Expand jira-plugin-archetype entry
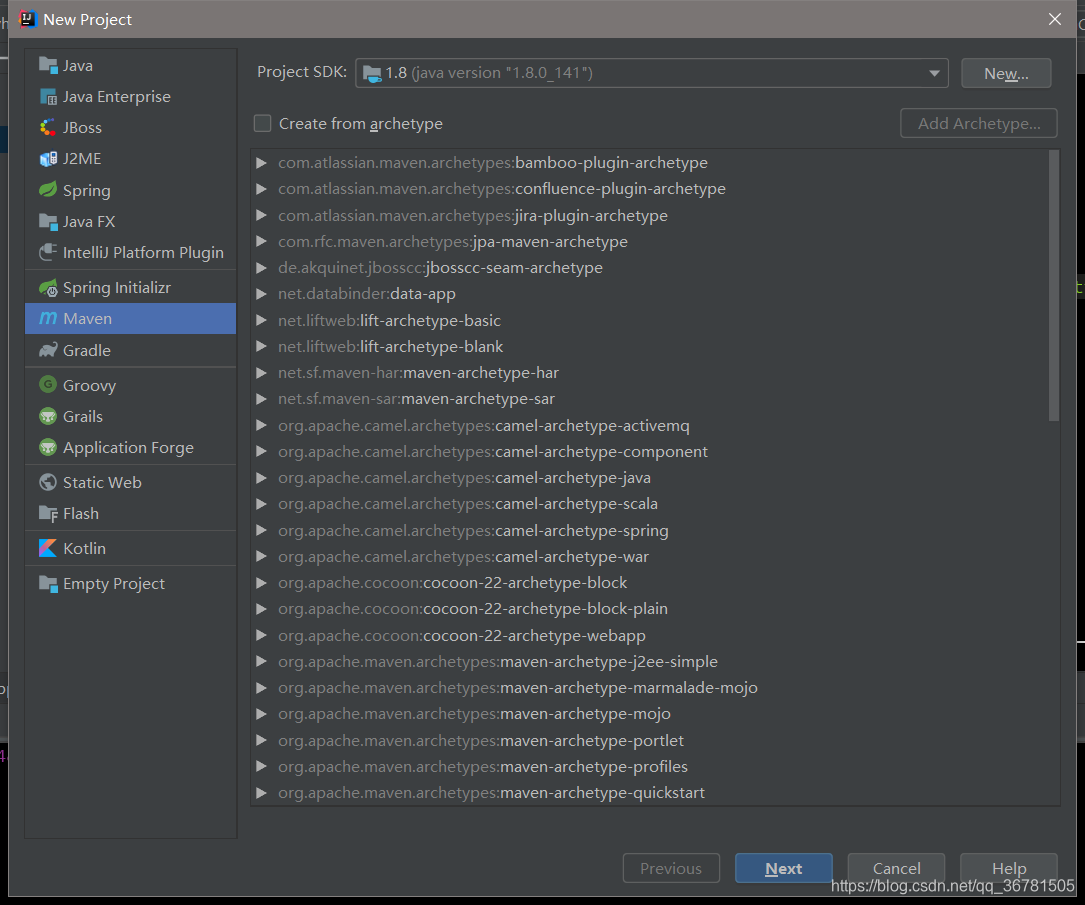 pos(262,215)
